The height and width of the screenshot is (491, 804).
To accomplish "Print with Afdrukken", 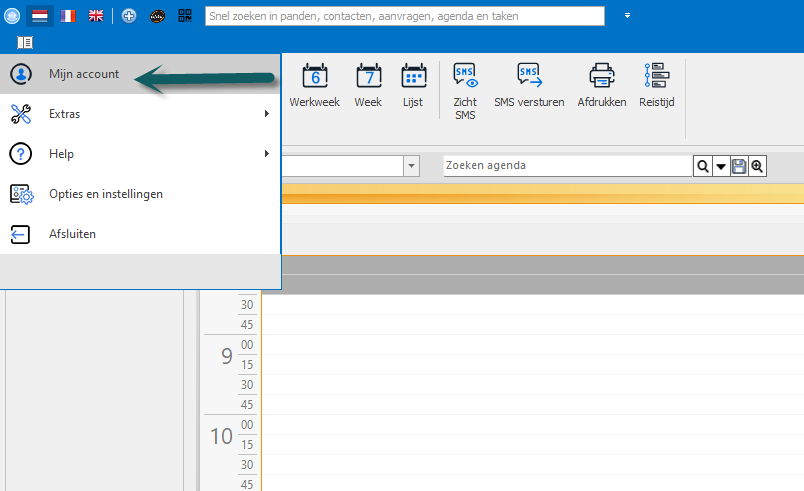I will tap(602, 86).
